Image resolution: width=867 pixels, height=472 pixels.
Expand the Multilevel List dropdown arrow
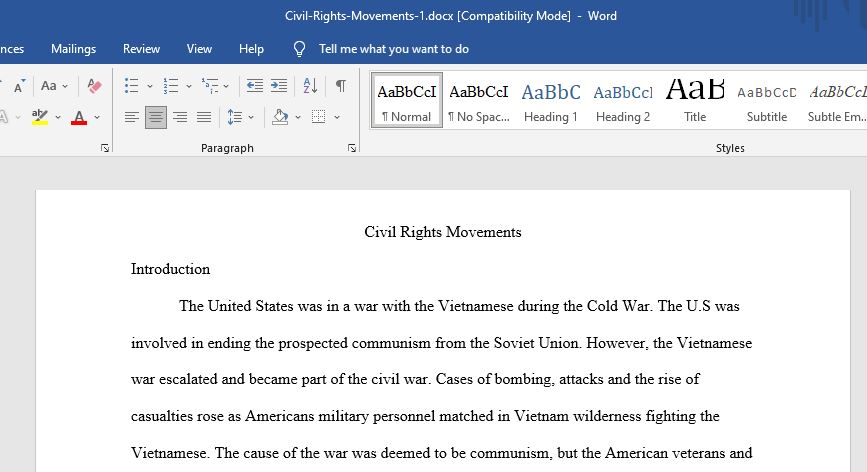point(226,86)
